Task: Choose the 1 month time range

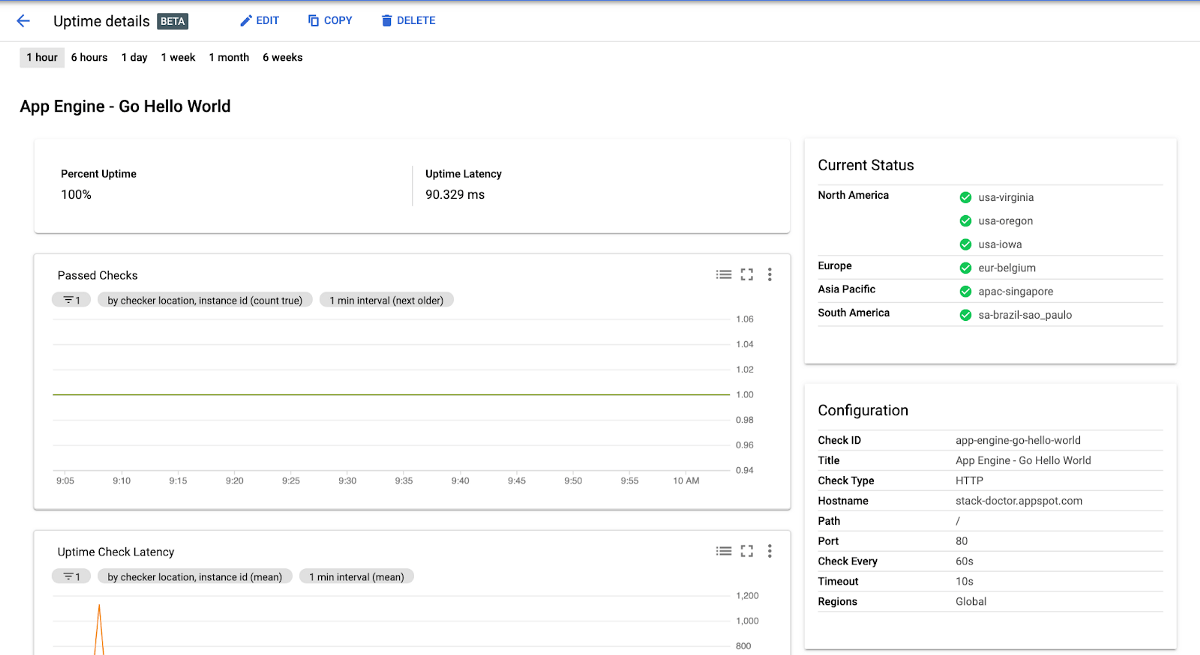Action: (229, 58)
